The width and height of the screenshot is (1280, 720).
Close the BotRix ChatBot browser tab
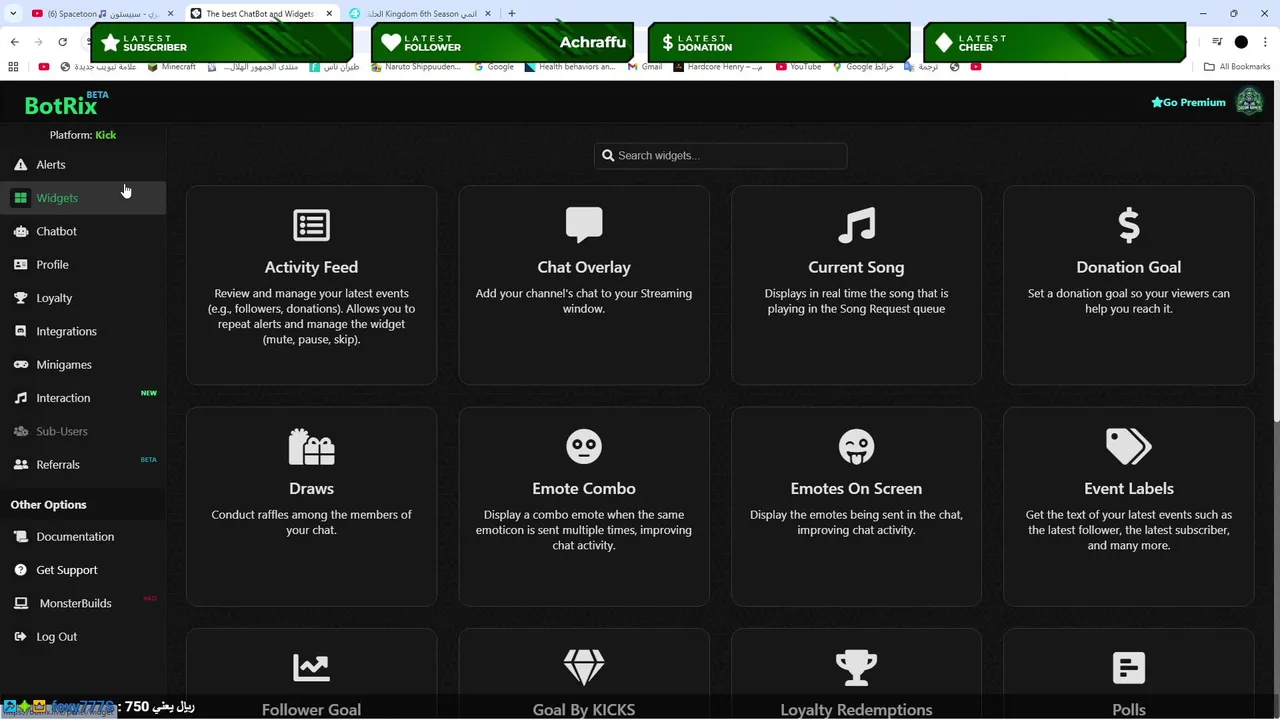coord(329,13)
